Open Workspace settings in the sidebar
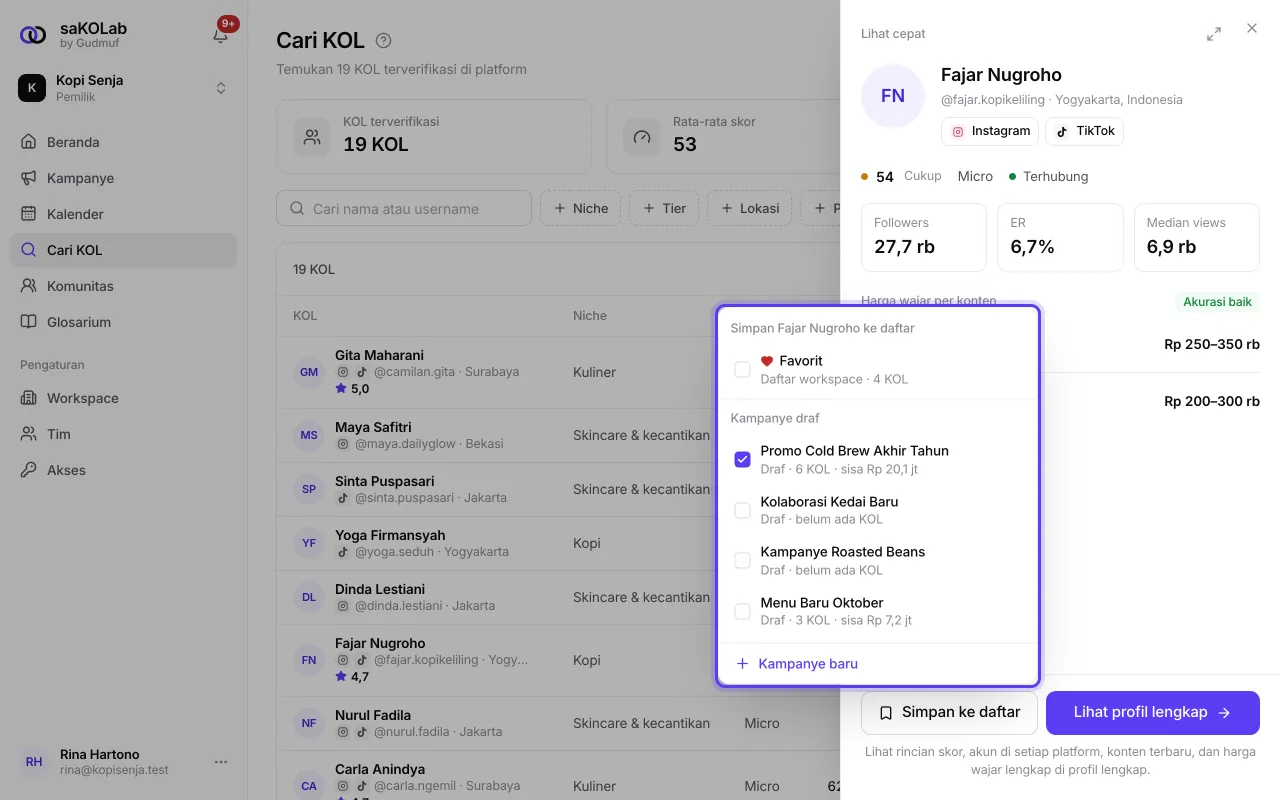Image resolution: width=1280 pixels, height=800 pixels. tap(124, 398)
